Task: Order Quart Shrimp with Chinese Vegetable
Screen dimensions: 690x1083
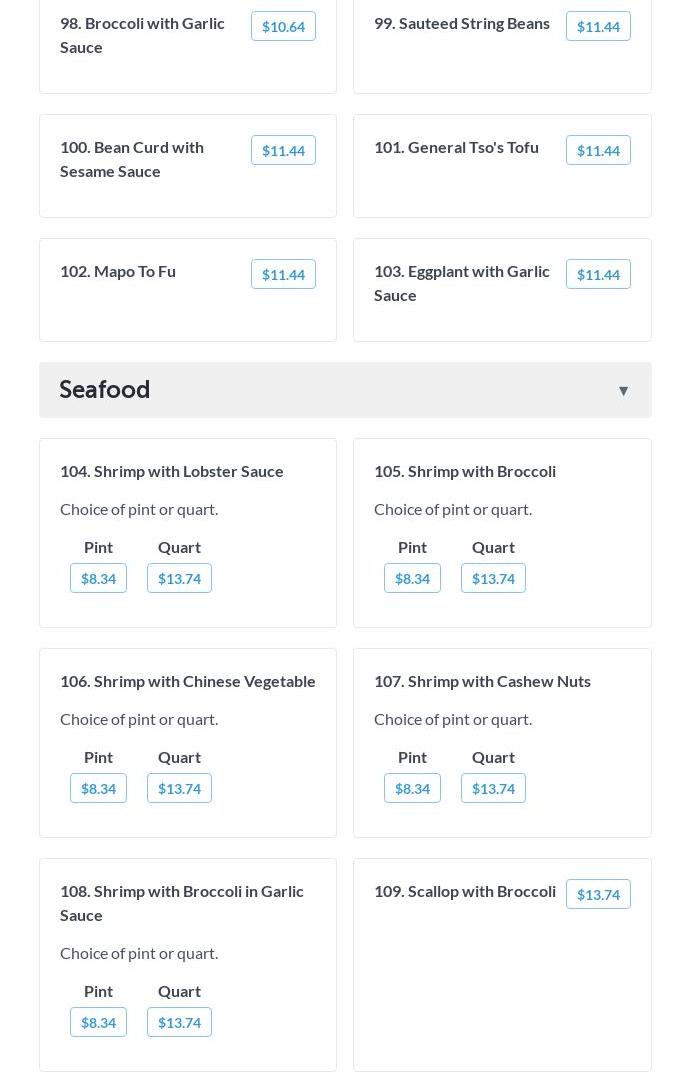Action: tap(179, 789)
